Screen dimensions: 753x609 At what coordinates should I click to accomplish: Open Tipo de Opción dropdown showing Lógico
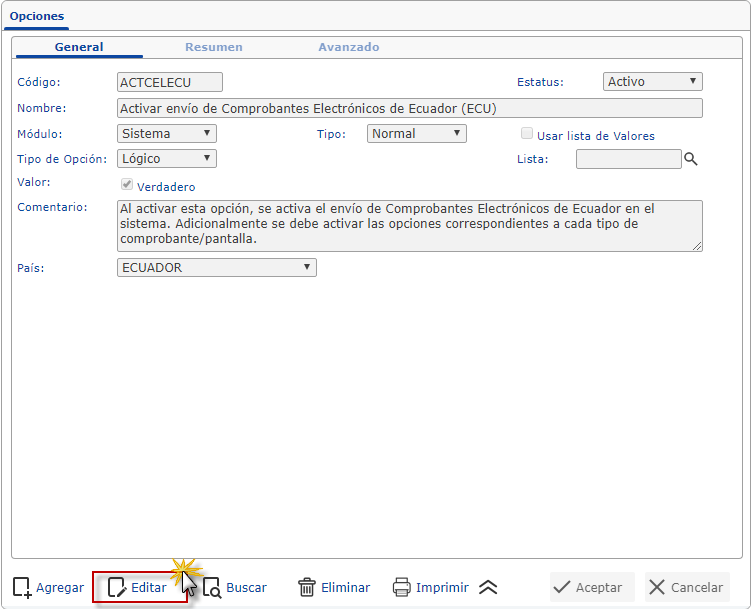(167, 158)
